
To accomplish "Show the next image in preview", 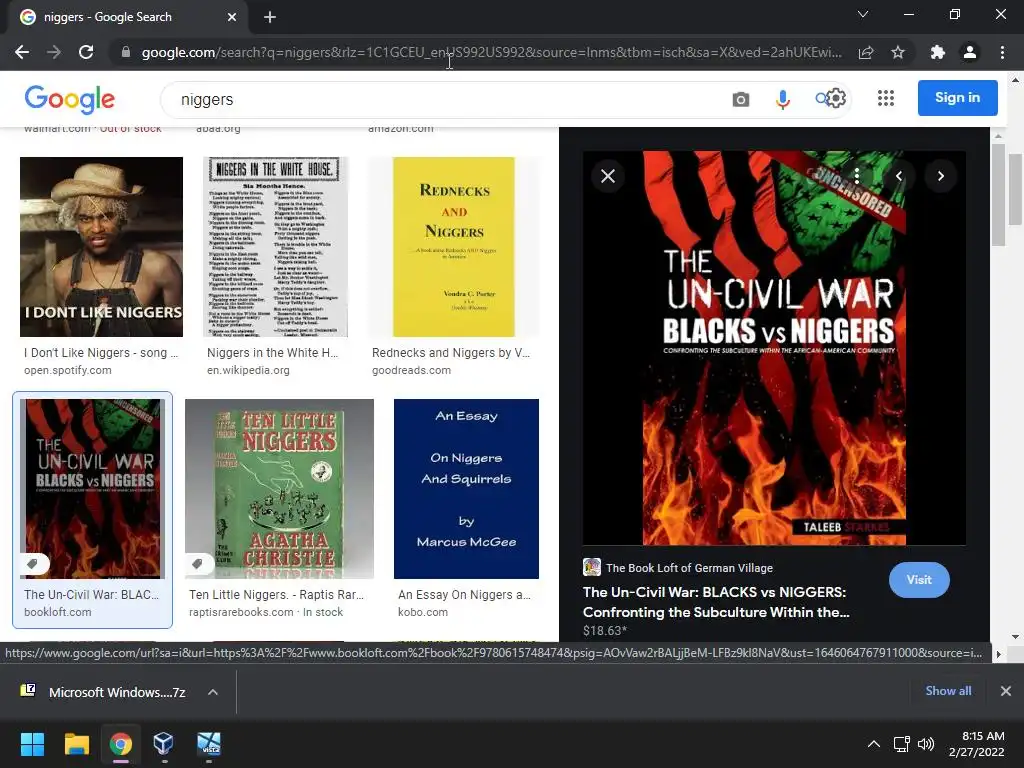I will point(940,176).
